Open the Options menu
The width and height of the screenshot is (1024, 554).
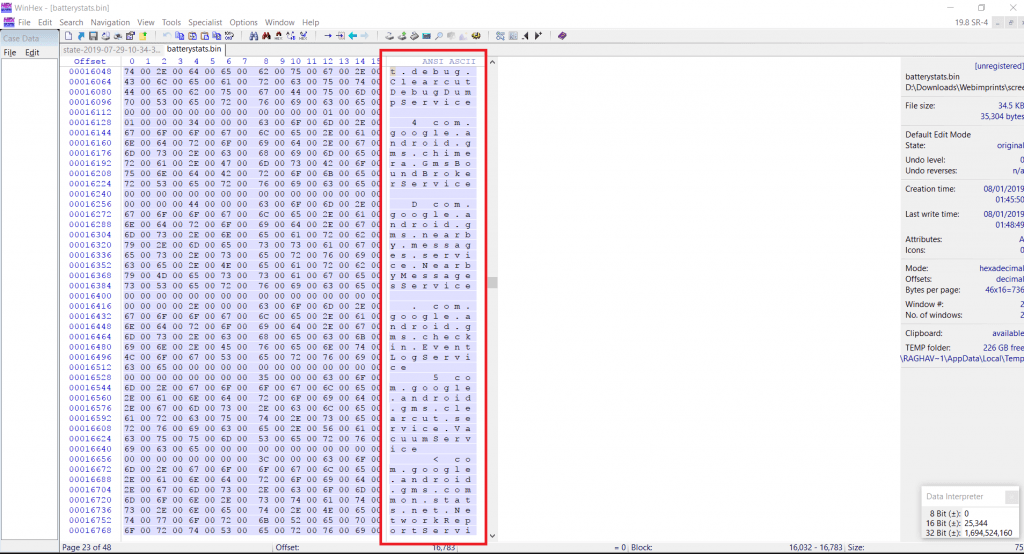pyautogui.click(x=243, y=22)
